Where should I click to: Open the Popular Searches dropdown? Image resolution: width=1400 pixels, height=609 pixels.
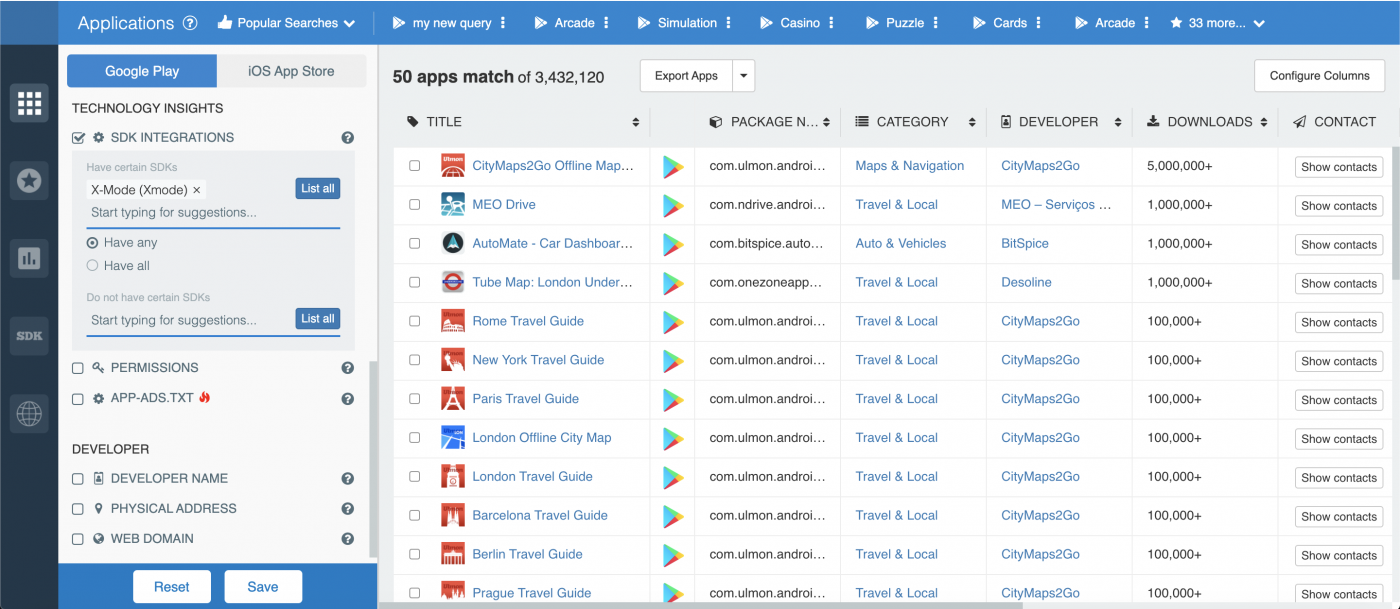pos(286,22)
